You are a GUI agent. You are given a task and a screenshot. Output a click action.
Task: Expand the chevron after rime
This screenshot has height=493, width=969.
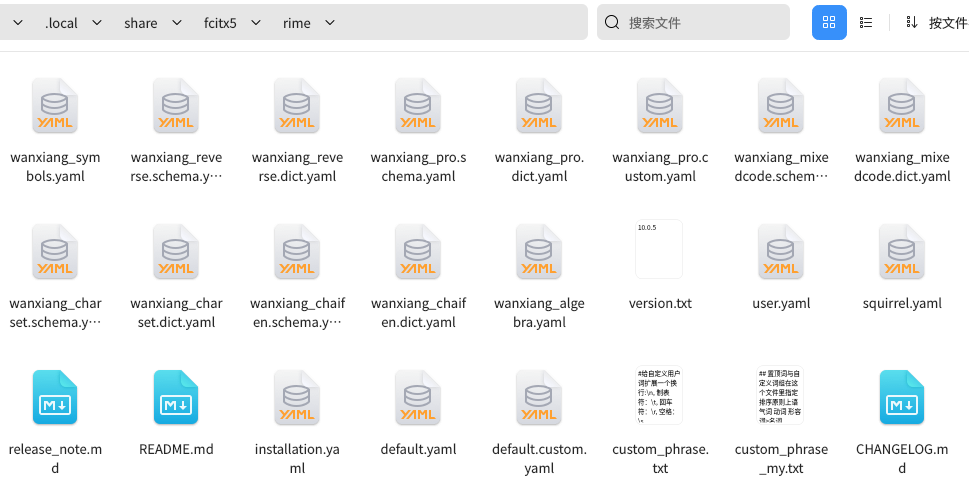tap(330, 23)
